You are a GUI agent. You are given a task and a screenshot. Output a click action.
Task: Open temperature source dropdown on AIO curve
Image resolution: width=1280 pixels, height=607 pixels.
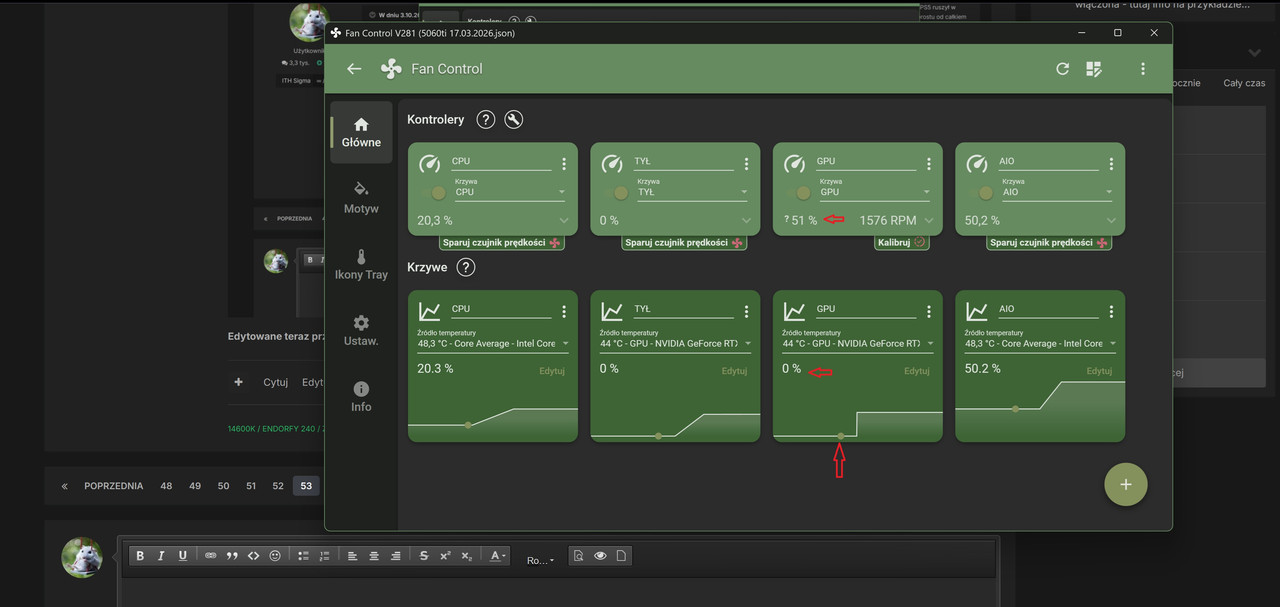coord(1040,340)
